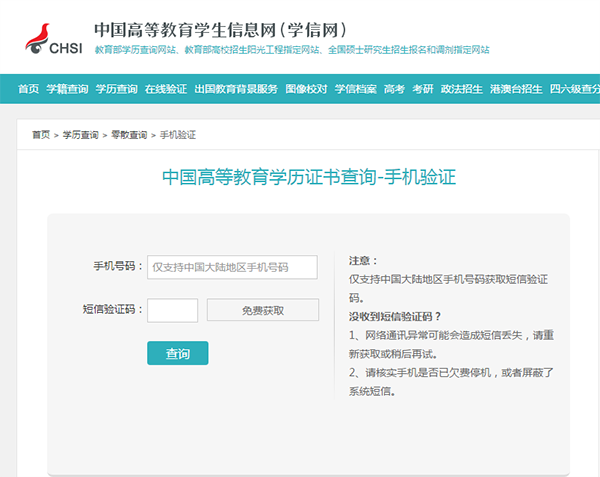Open the 首页 navigation menu item
This screenshot has height=477, width=600.
pos(28,89)
